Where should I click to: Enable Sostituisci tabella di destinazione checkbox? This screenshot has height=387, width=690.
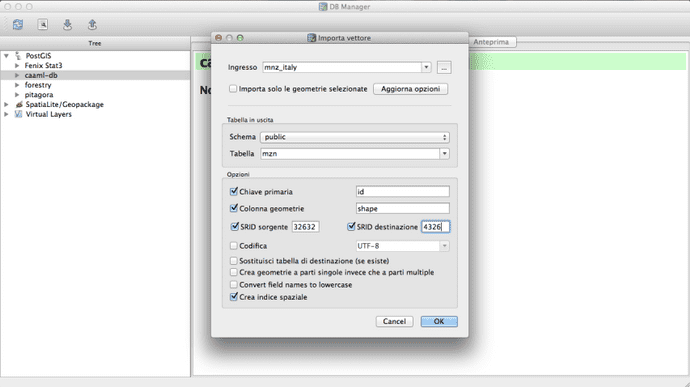tap(234, 261)
